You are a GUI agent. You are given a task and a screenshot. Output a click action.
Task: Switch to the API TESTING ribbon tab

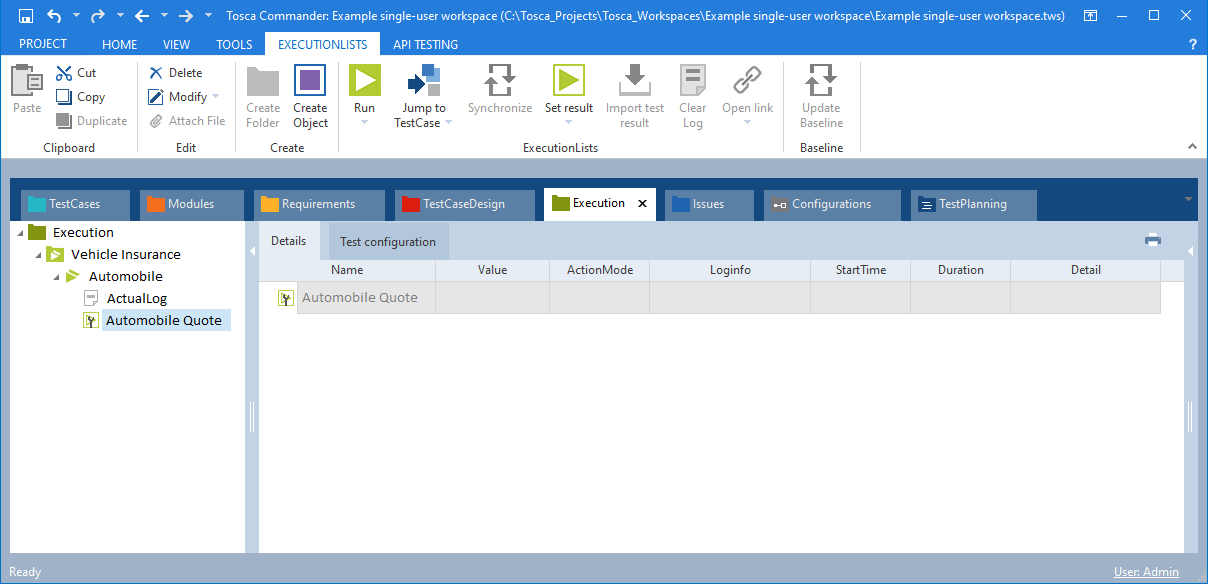click(x=425, y=44)
